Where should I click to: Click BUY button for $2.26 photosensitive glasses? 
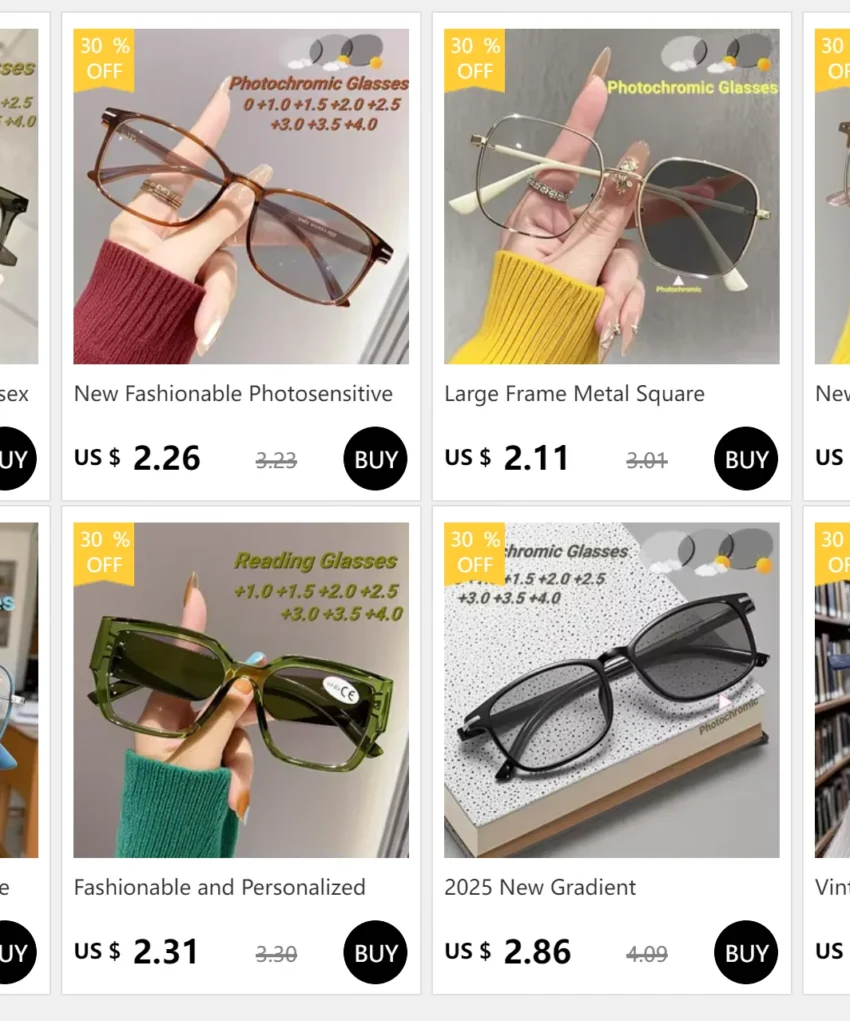tap(376, 459)
